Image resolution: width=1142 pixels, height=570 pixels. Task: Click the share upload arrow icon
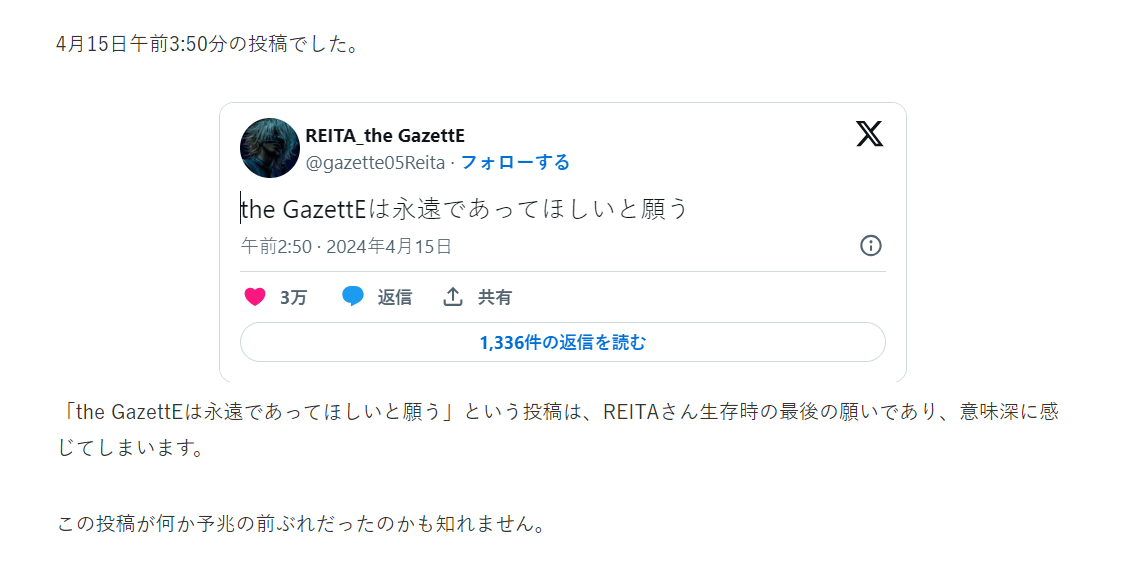click(x=453, y=297)
